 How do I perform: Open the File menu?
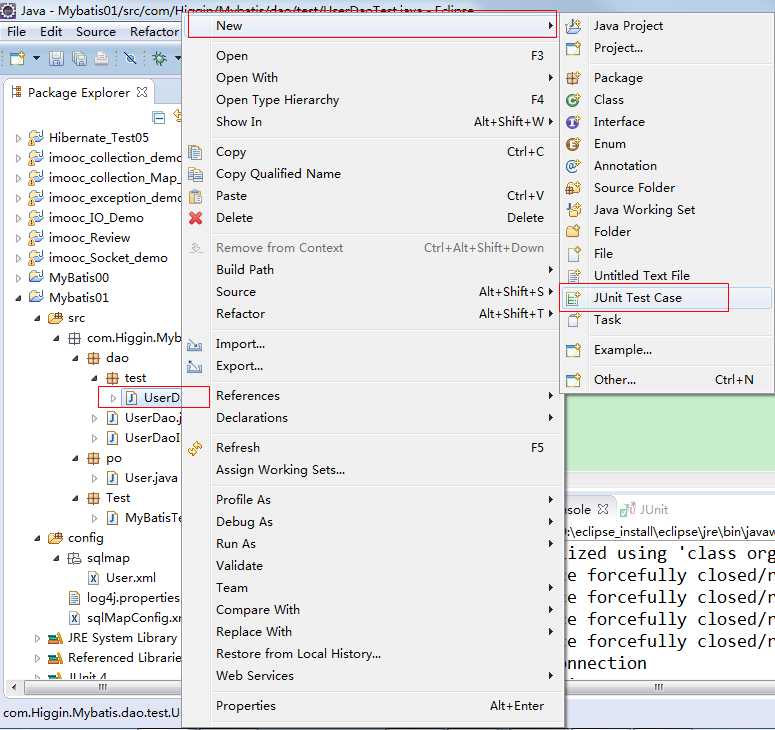click(x=16, y=32)
